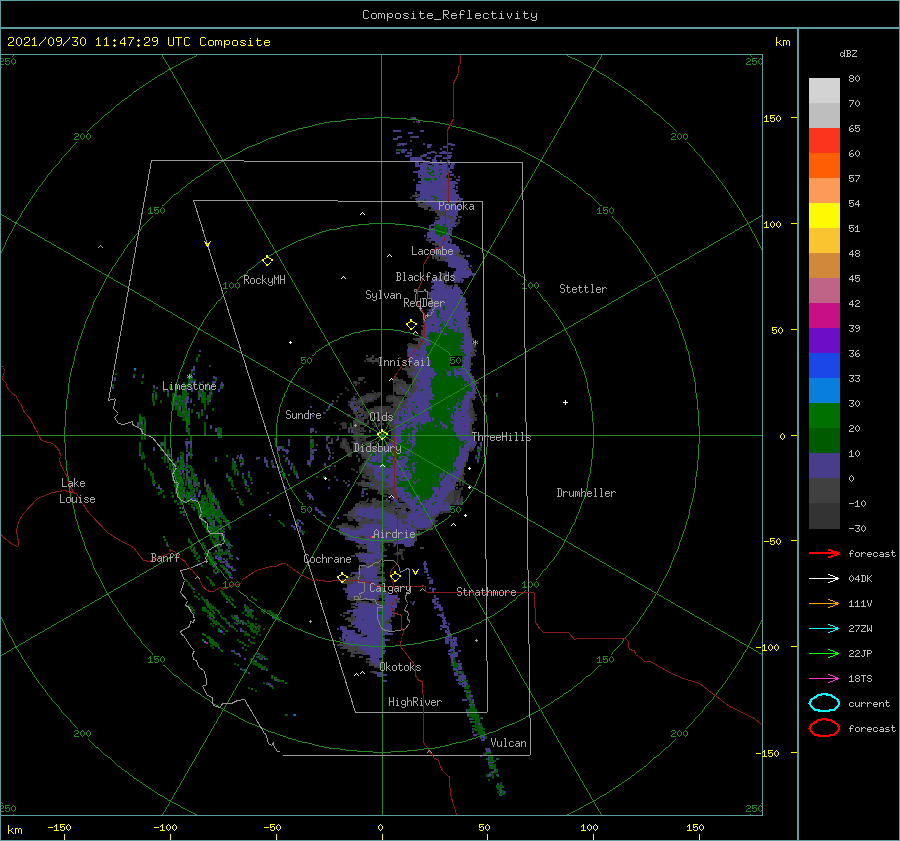Click the Blackfalds city label

pyautogui.click(x=425, y=277)
